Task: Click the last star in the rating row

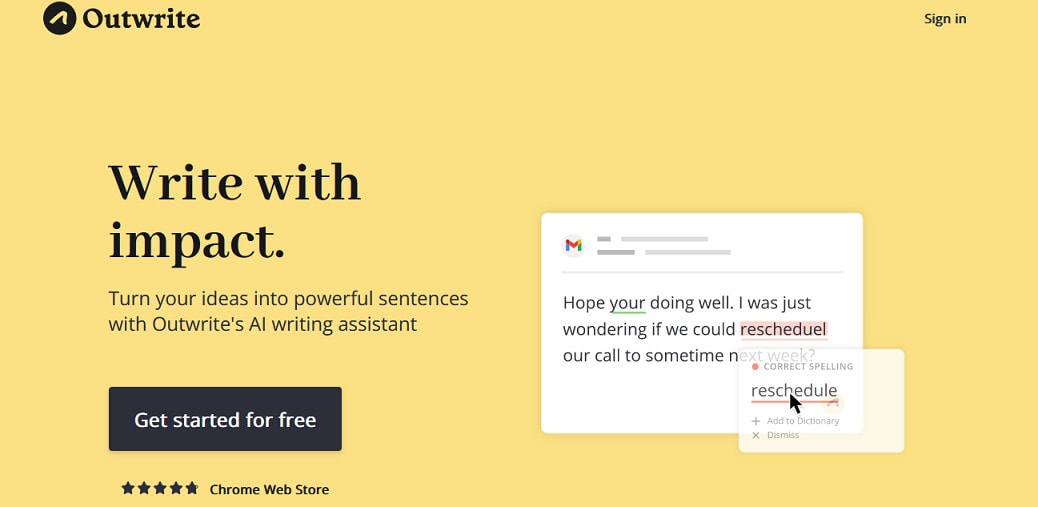Action: [x=192, y=488]
